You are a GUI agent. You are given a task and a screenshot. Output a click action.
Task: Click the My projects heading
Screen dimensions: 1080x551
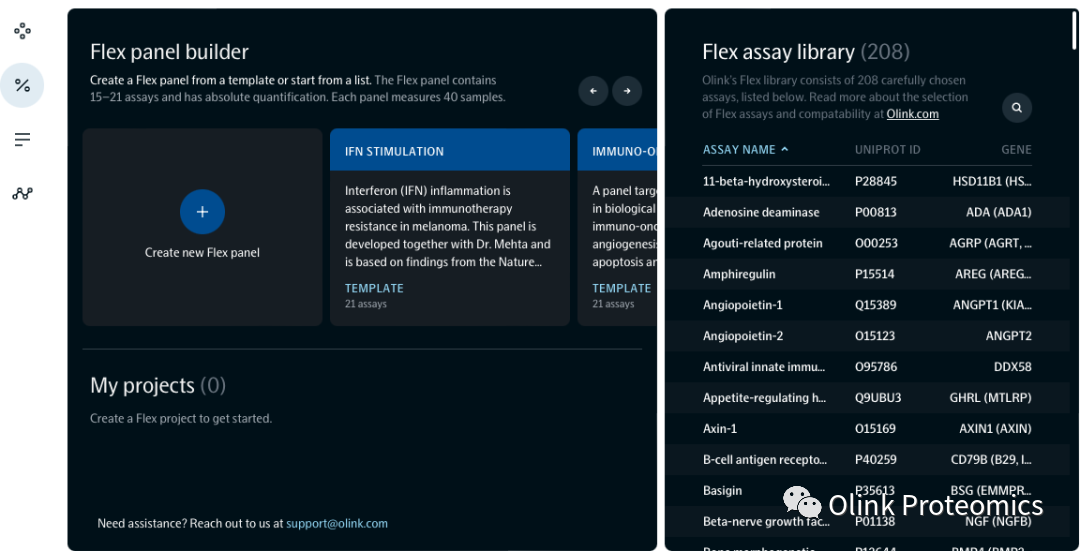(158, 386)
